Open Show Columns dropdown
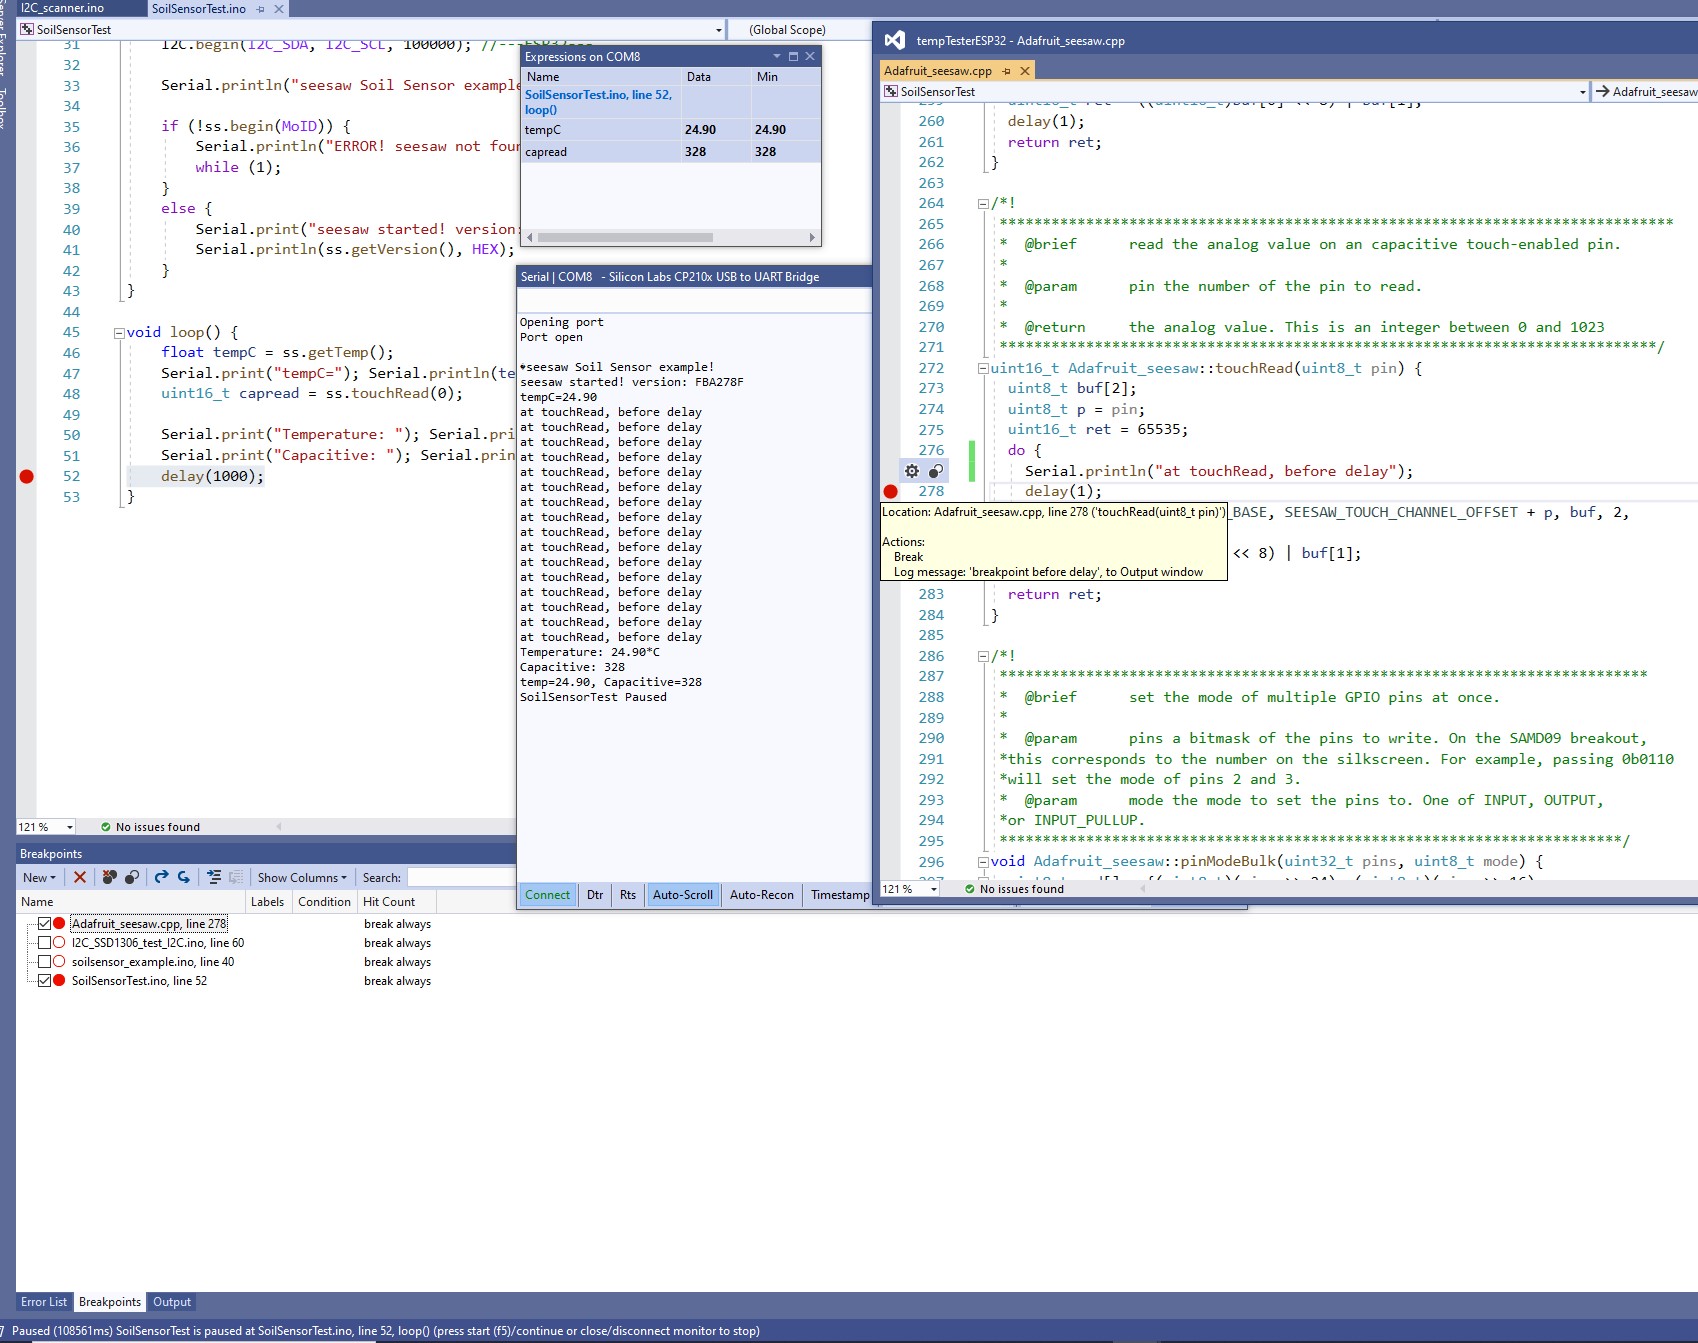 click(302, 877)
